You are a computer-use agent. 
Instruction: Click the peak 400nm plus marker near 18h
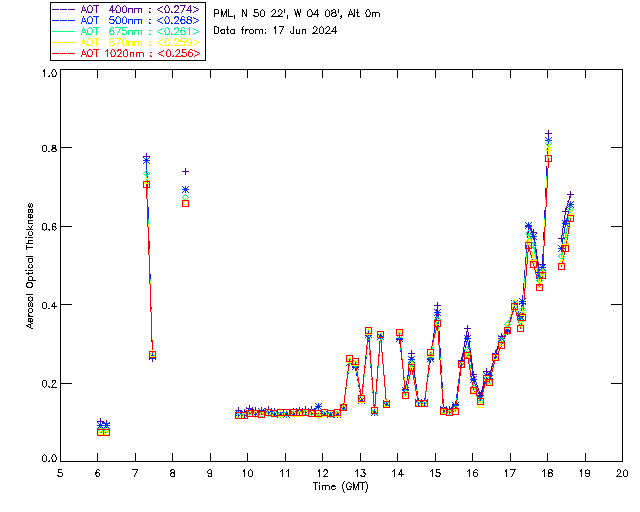pyautogui.click(x=549, y=134)
